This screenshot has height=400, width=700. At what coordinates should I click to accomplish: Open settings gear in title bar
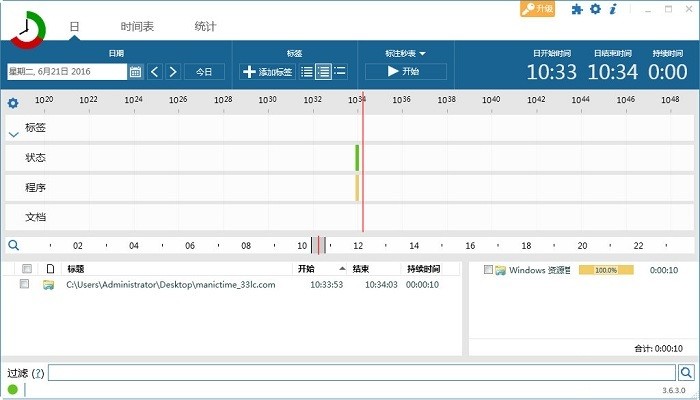pyautogui.click(x=595, y=9)
